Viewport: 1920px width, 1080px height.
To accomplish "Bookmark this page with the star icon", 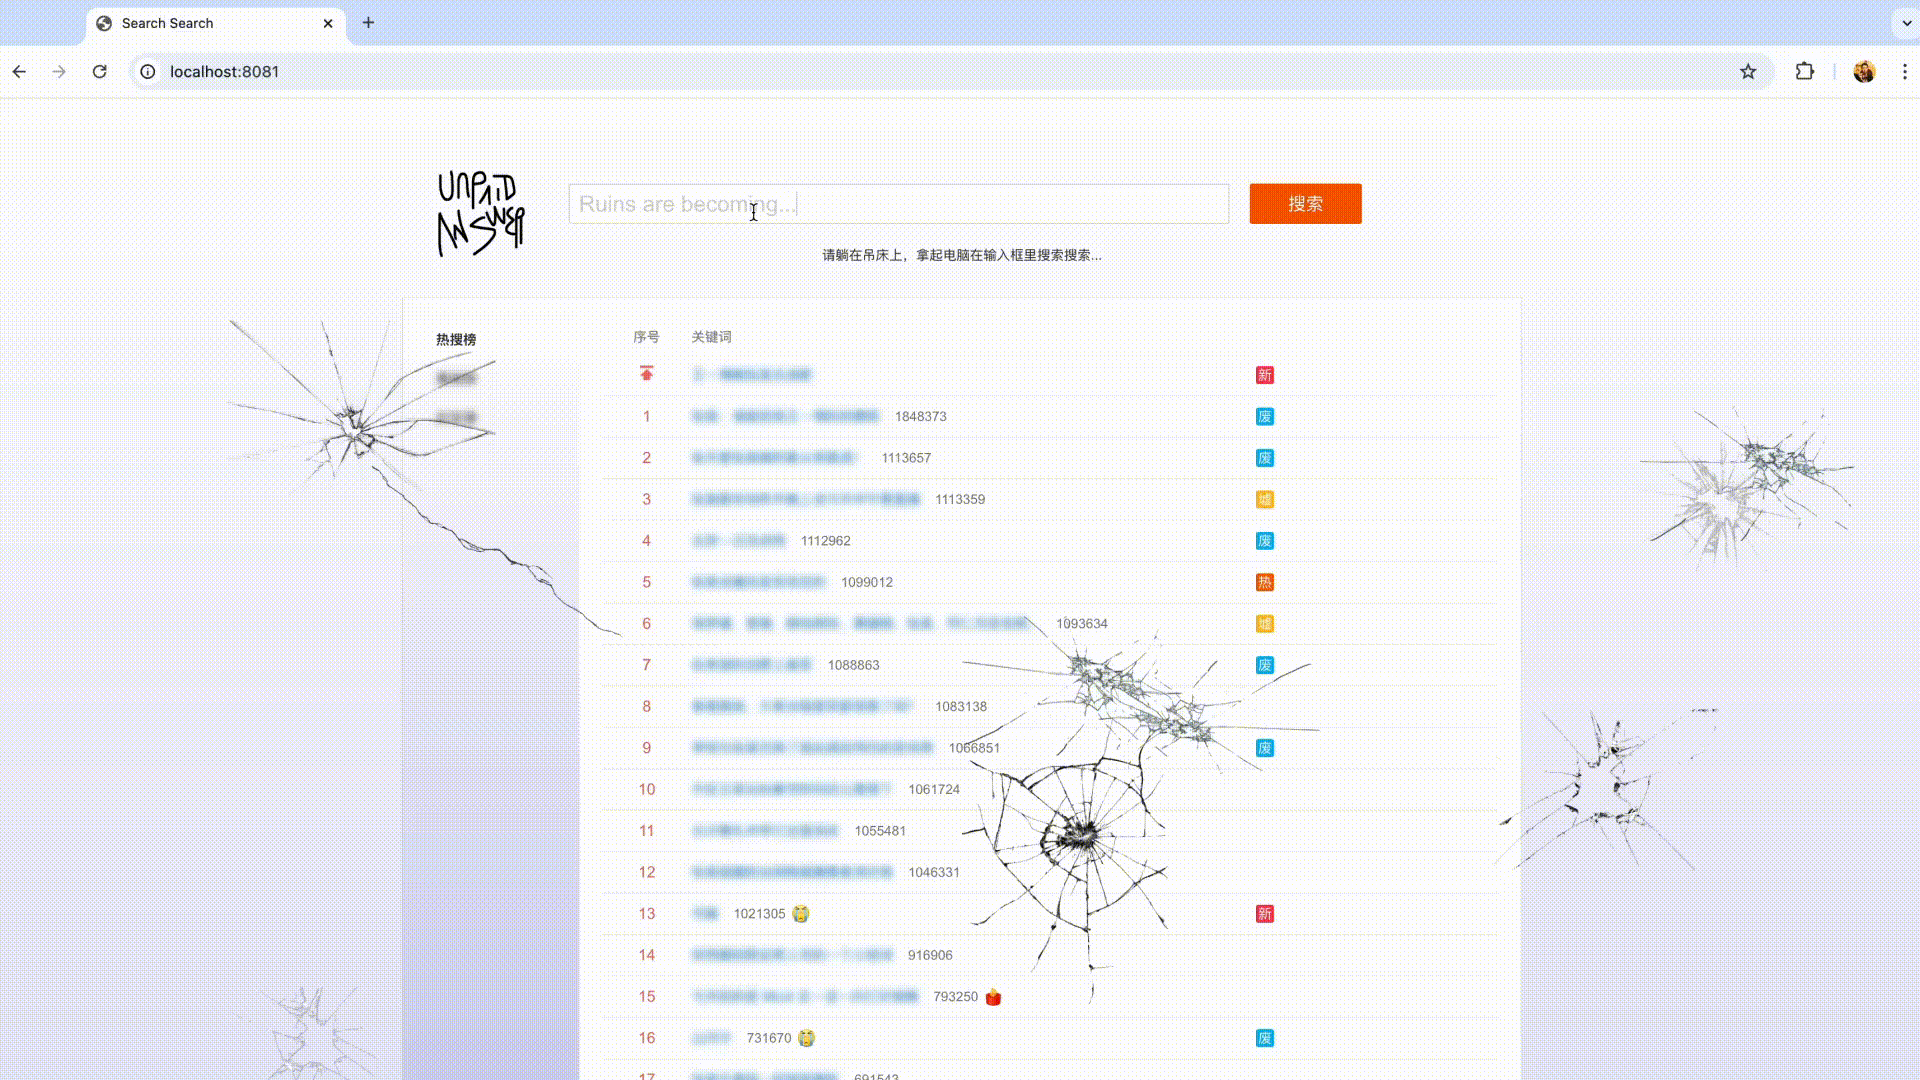I will [1747, 72].
